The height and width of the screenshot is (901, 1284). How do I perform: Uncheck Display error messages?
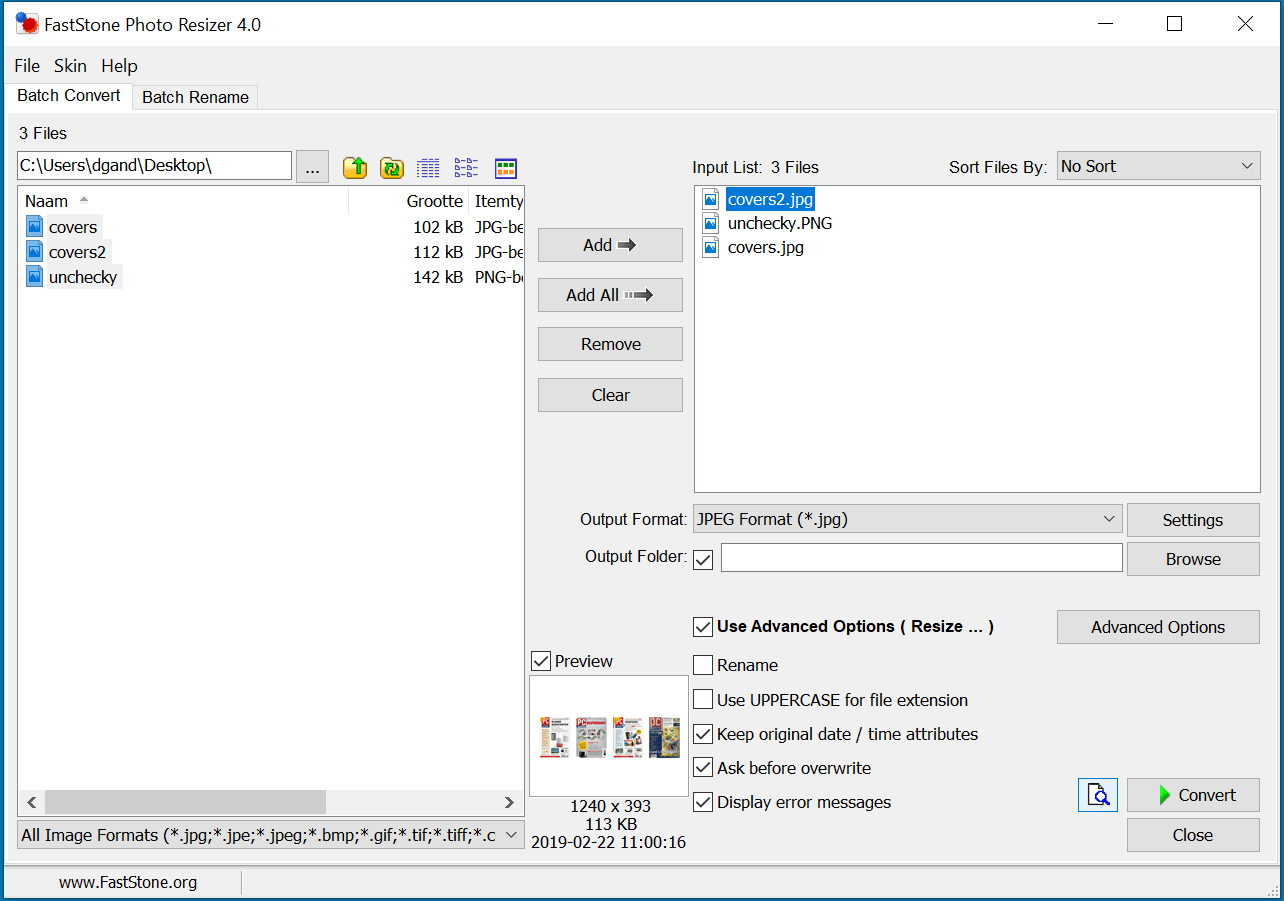point(703,802)
